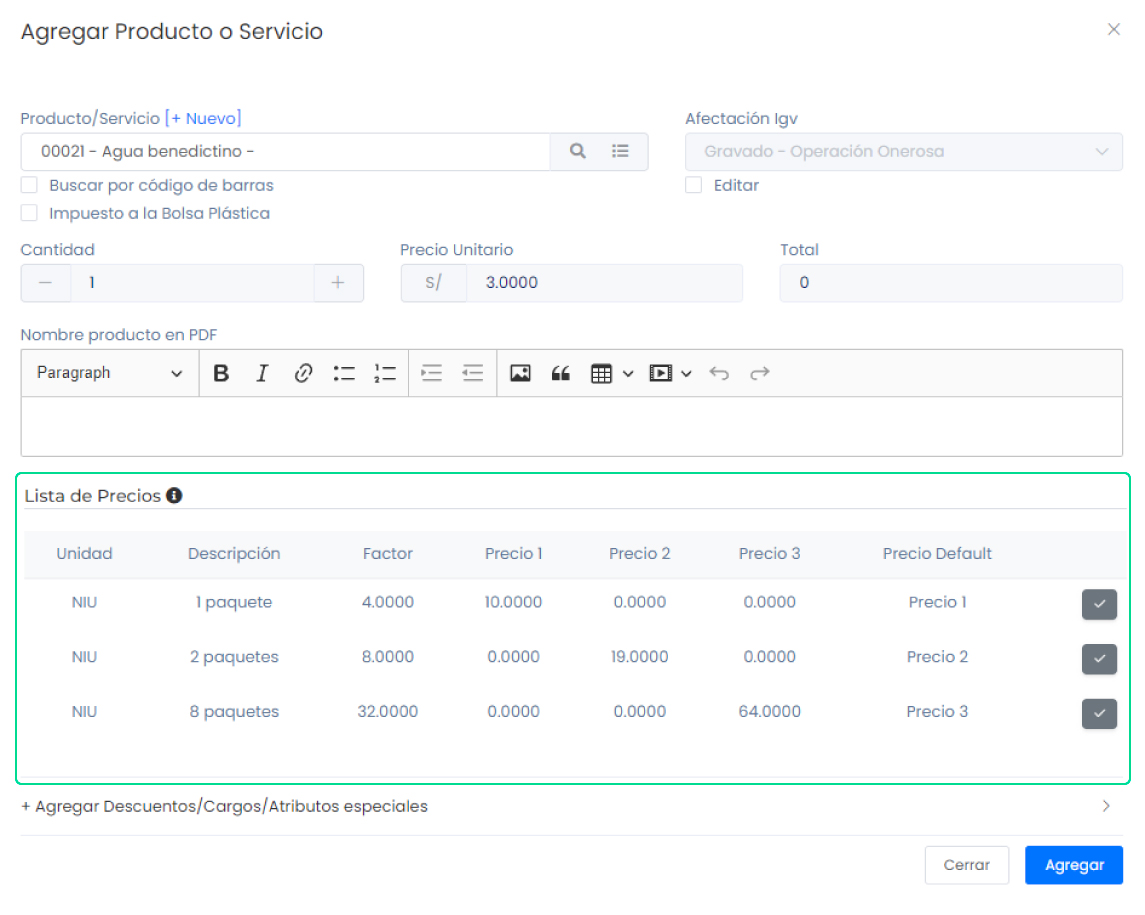Open the Paragraph style dropdown
1145x915 pixels.
(x=110, y=373)
